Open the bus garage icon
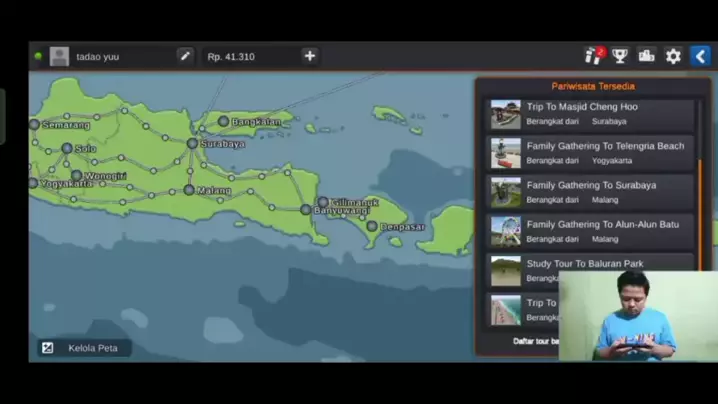Screen dimensions: 718x404 pyautogui.click(x=646, y=56)
